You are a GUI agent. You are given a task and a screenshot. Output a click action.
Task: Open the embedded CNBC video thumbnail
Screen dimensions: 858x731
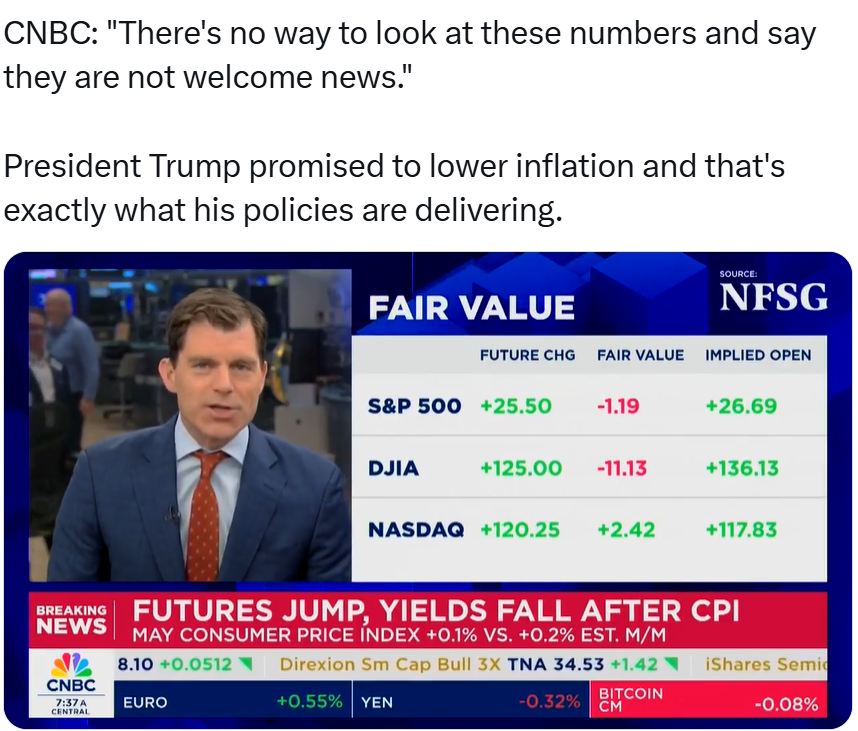pyautogui.click(x=428, y=490)
